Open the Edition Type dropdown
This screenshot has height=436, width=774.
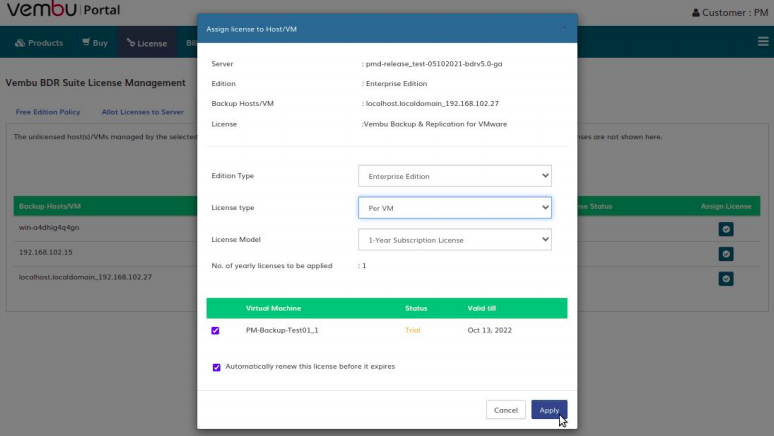(455, 176)
